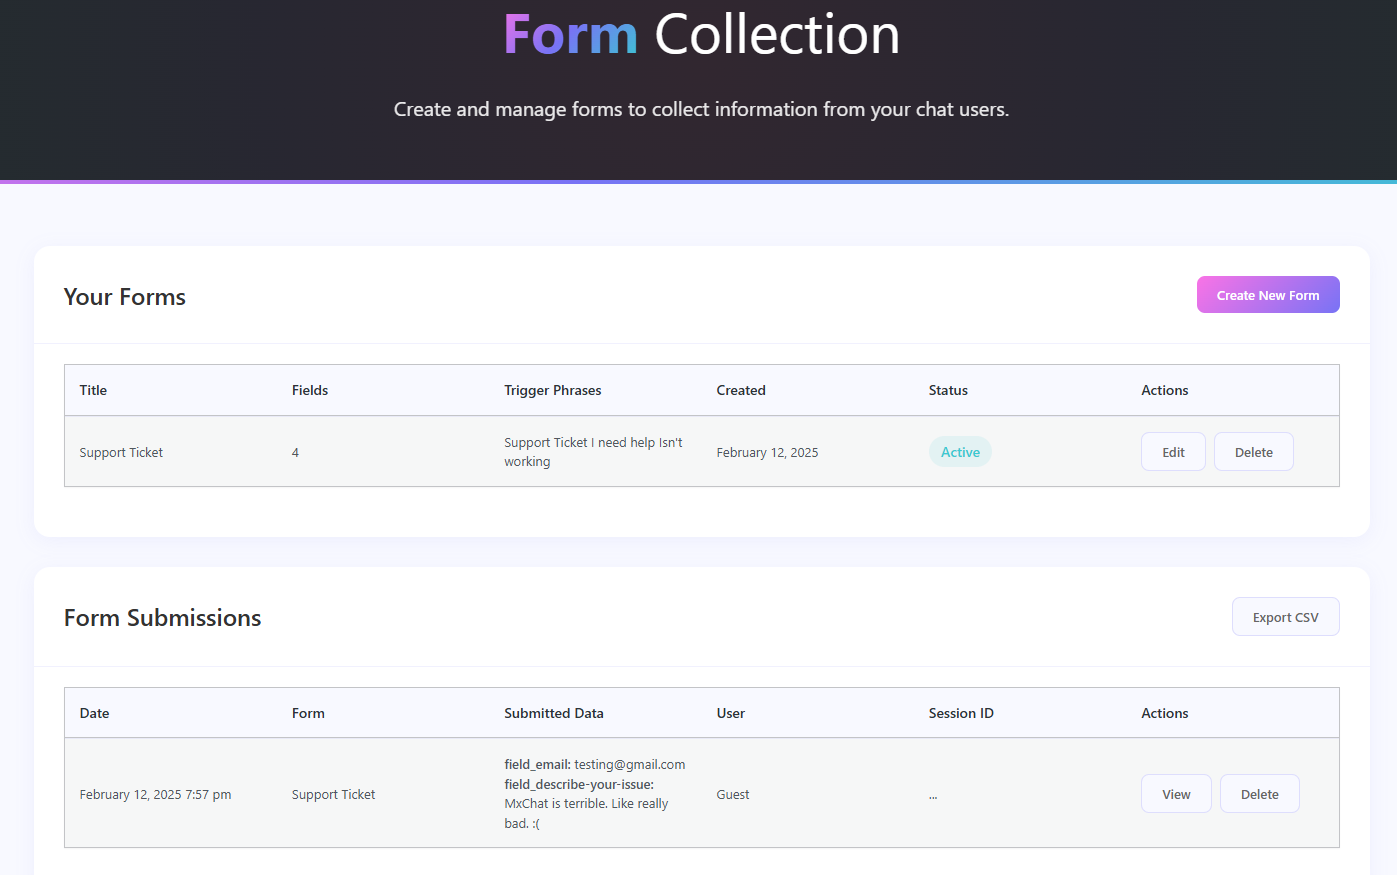Image resolution: width=1397 pixels, height=875 pixels.
Task: Export submissions as CSV
Action: (1286, 617)
